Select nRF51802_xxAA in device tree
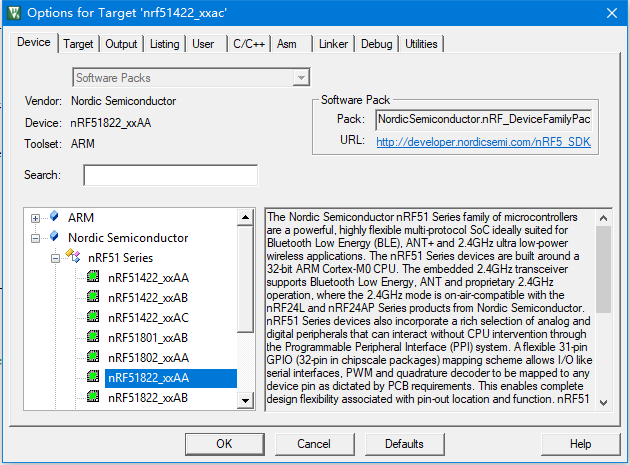Image resolution: width=630 pixels, height=465 pixels. coord(148,358)
